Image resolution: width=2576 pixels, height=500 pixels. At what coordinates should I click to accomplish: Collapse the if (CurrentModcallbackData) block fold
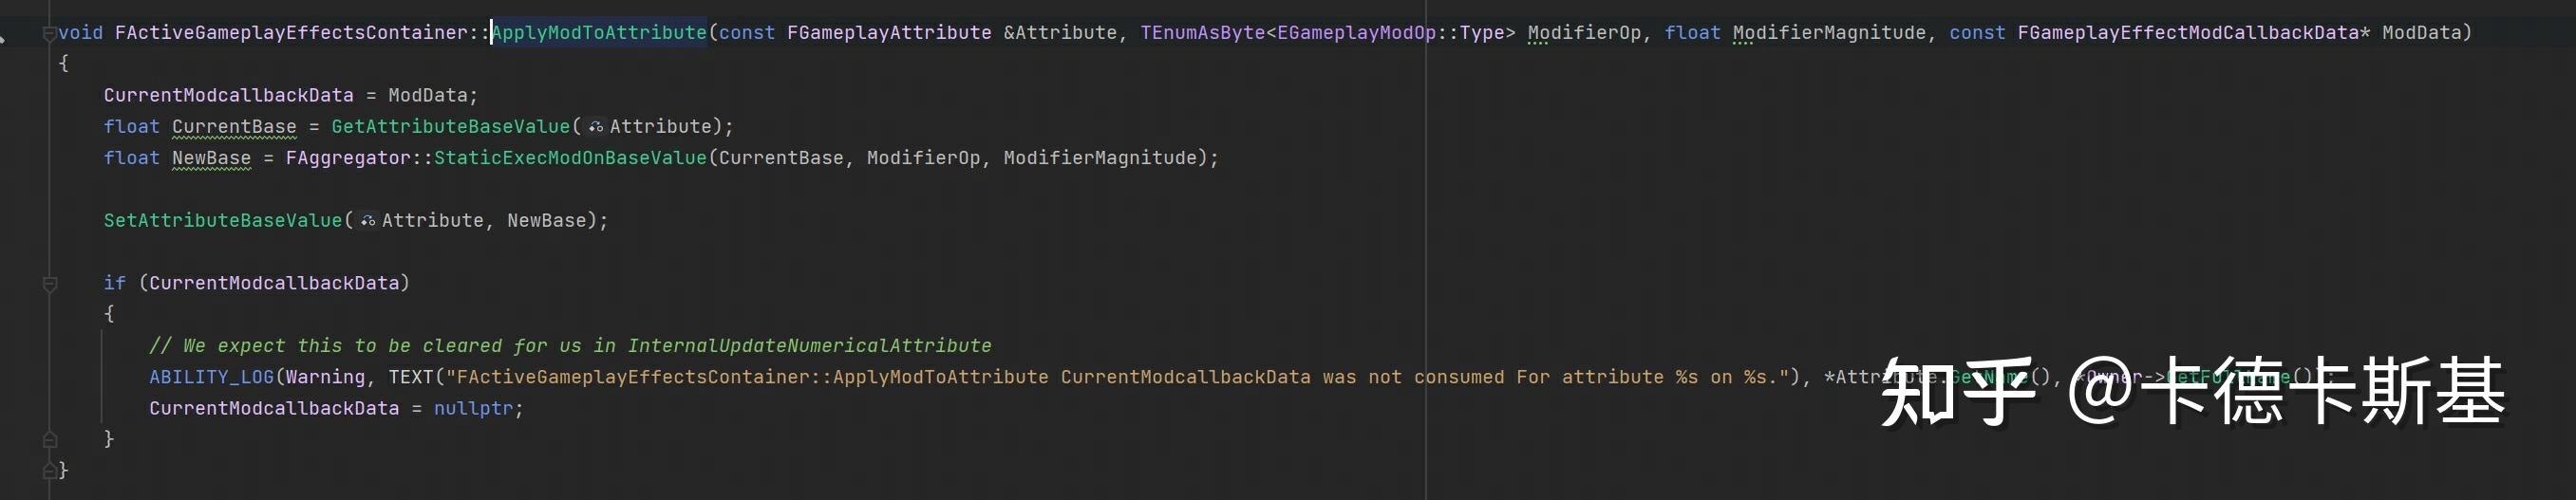[50, 284]
